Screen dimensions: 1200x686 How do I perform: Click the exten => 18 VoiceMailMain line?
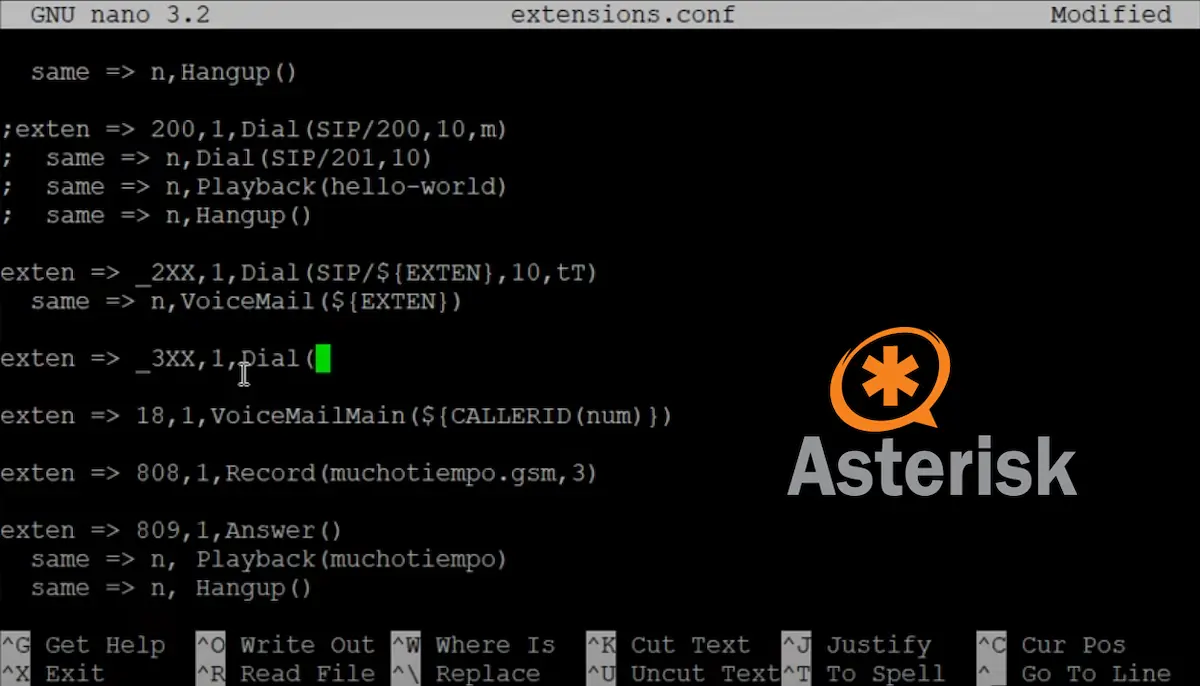[336, 416]
